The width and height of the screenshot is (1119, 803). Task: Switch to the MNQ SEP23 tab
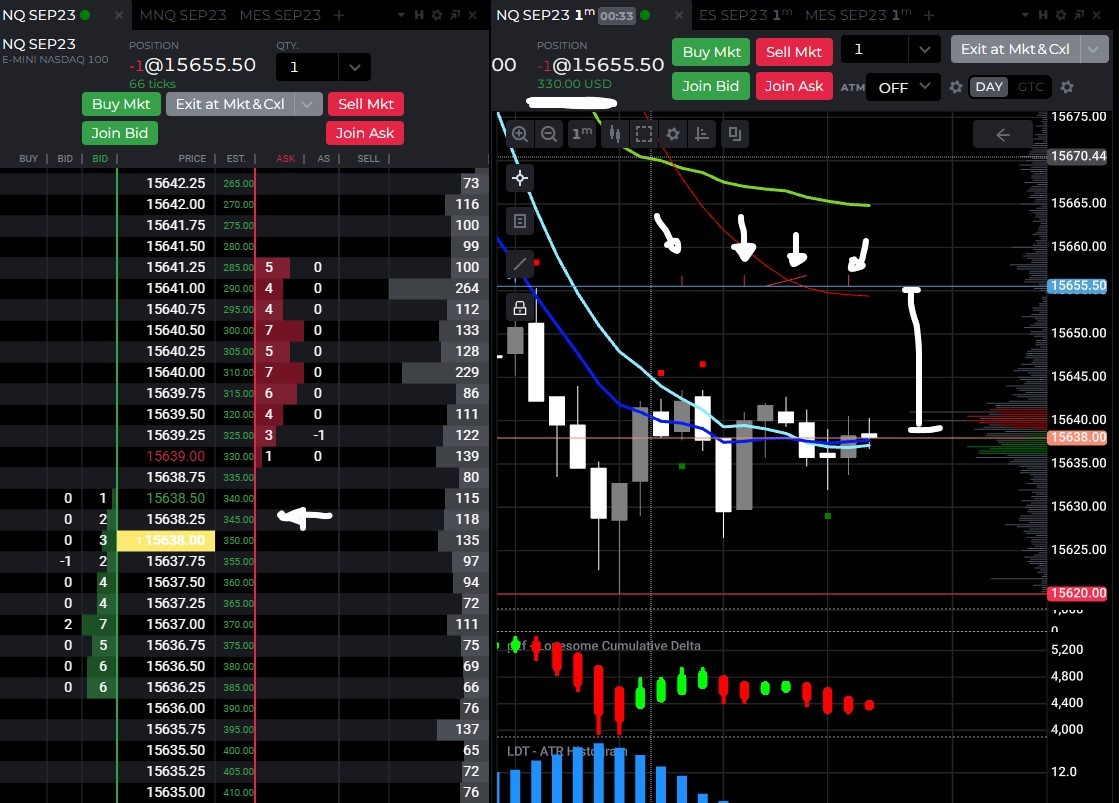click(x=183, y=15)
